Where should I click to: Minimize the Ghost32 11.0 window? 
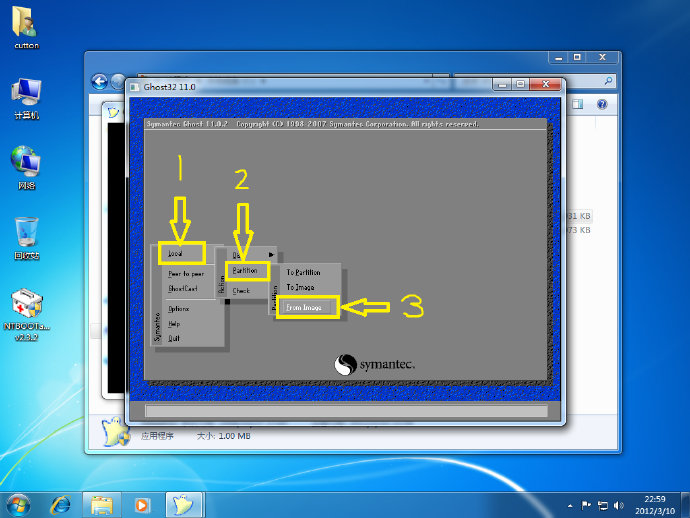click(503, 84)
